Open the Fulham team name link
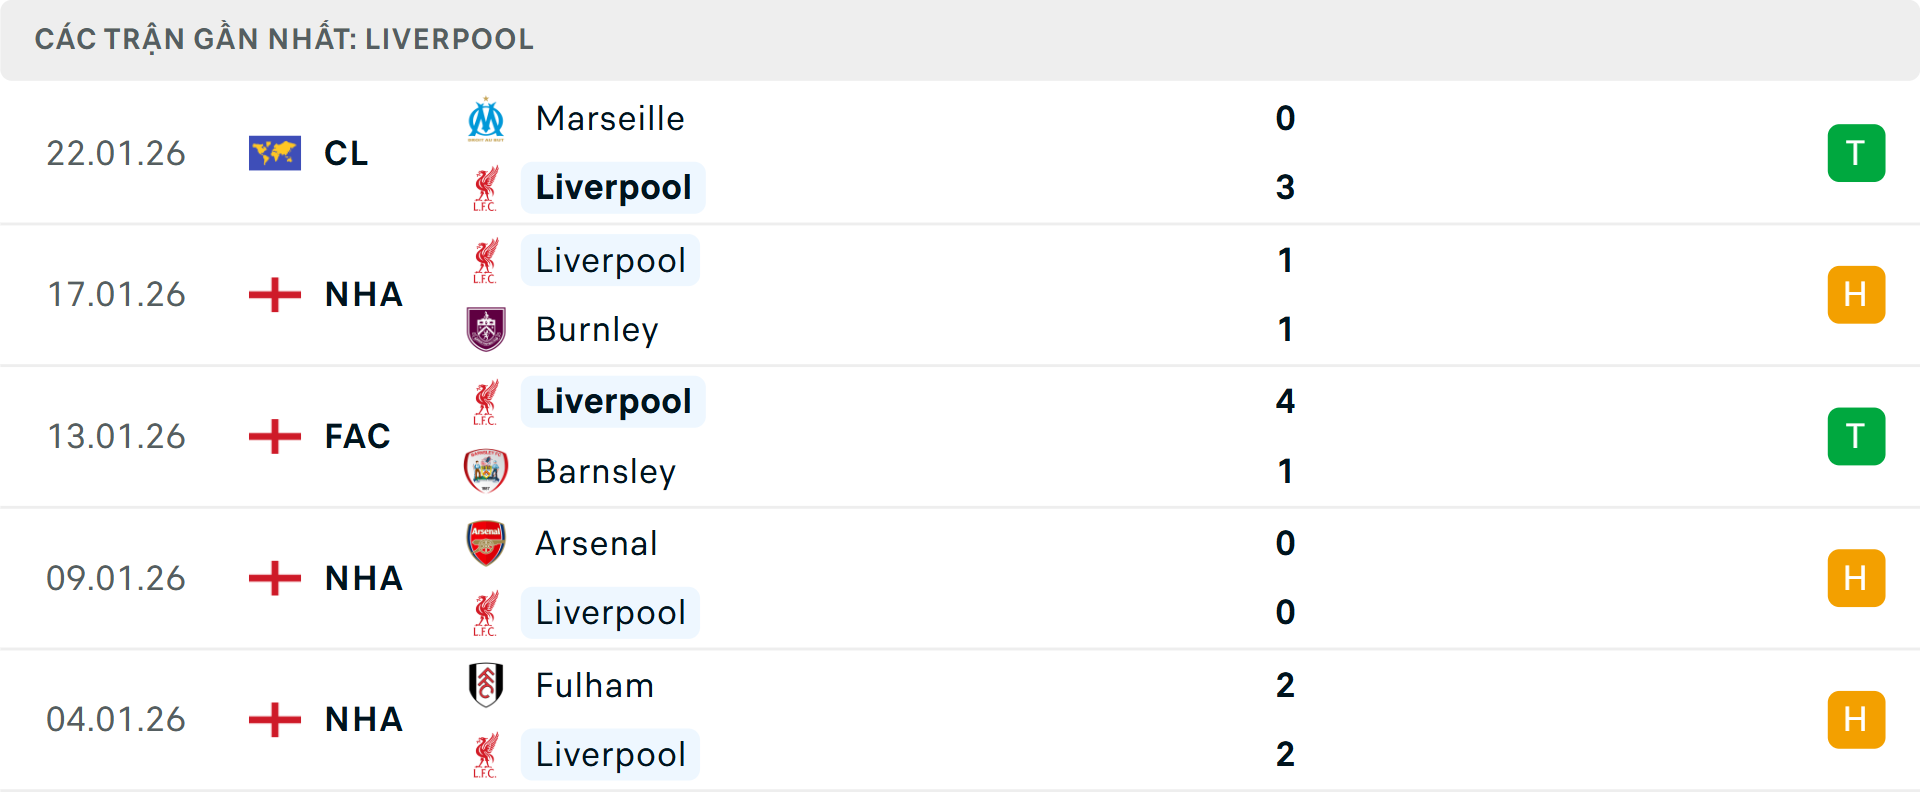Viewport: 1920px width, 792px height. 594,685
